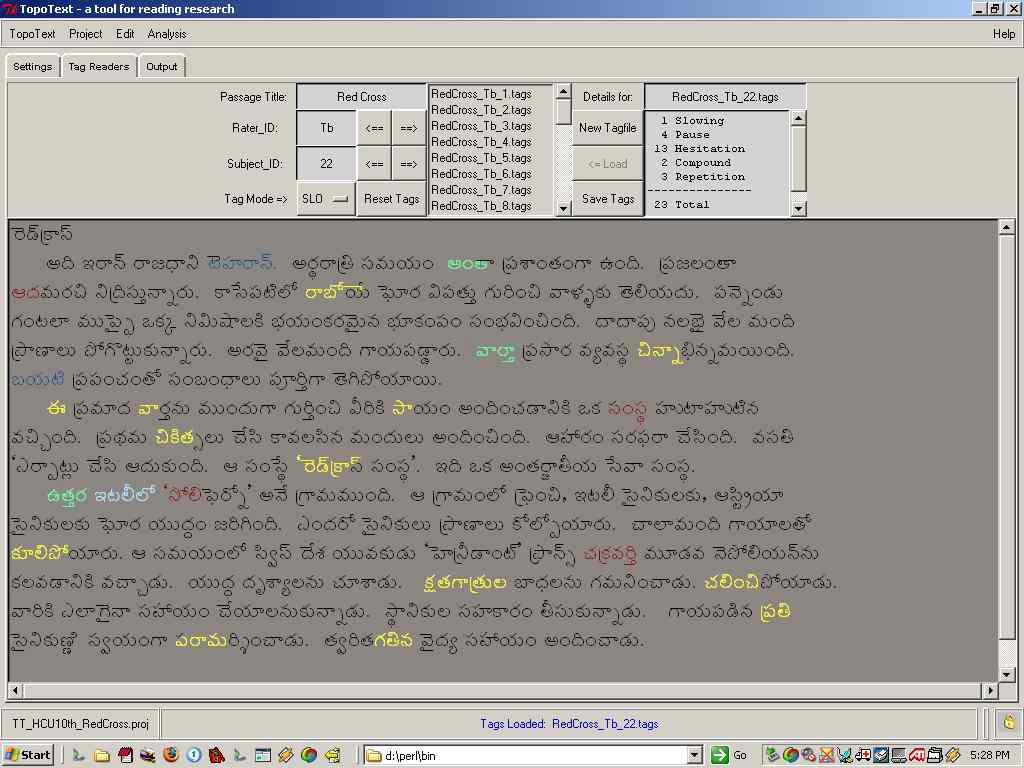The height and width of the screenshot is (768, 1024).
Task: Click the next arrow button for Subject_ID
Action: point(409,164)
